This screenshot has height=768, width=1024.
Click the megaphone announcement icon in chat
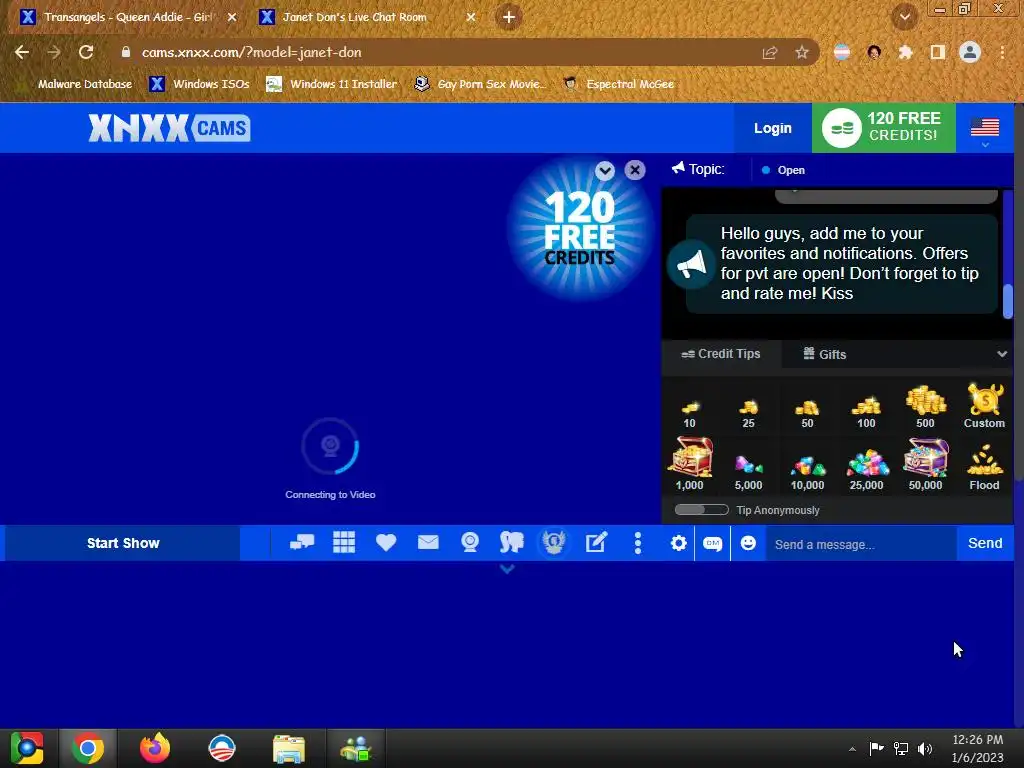click(x=691, y=264)
